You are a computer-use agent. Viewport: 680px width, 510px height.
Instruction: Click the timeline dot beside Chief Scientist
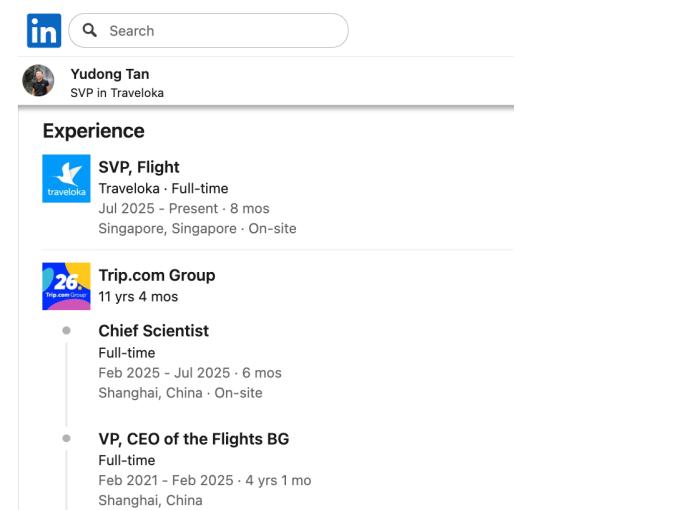tap(66, 330)
